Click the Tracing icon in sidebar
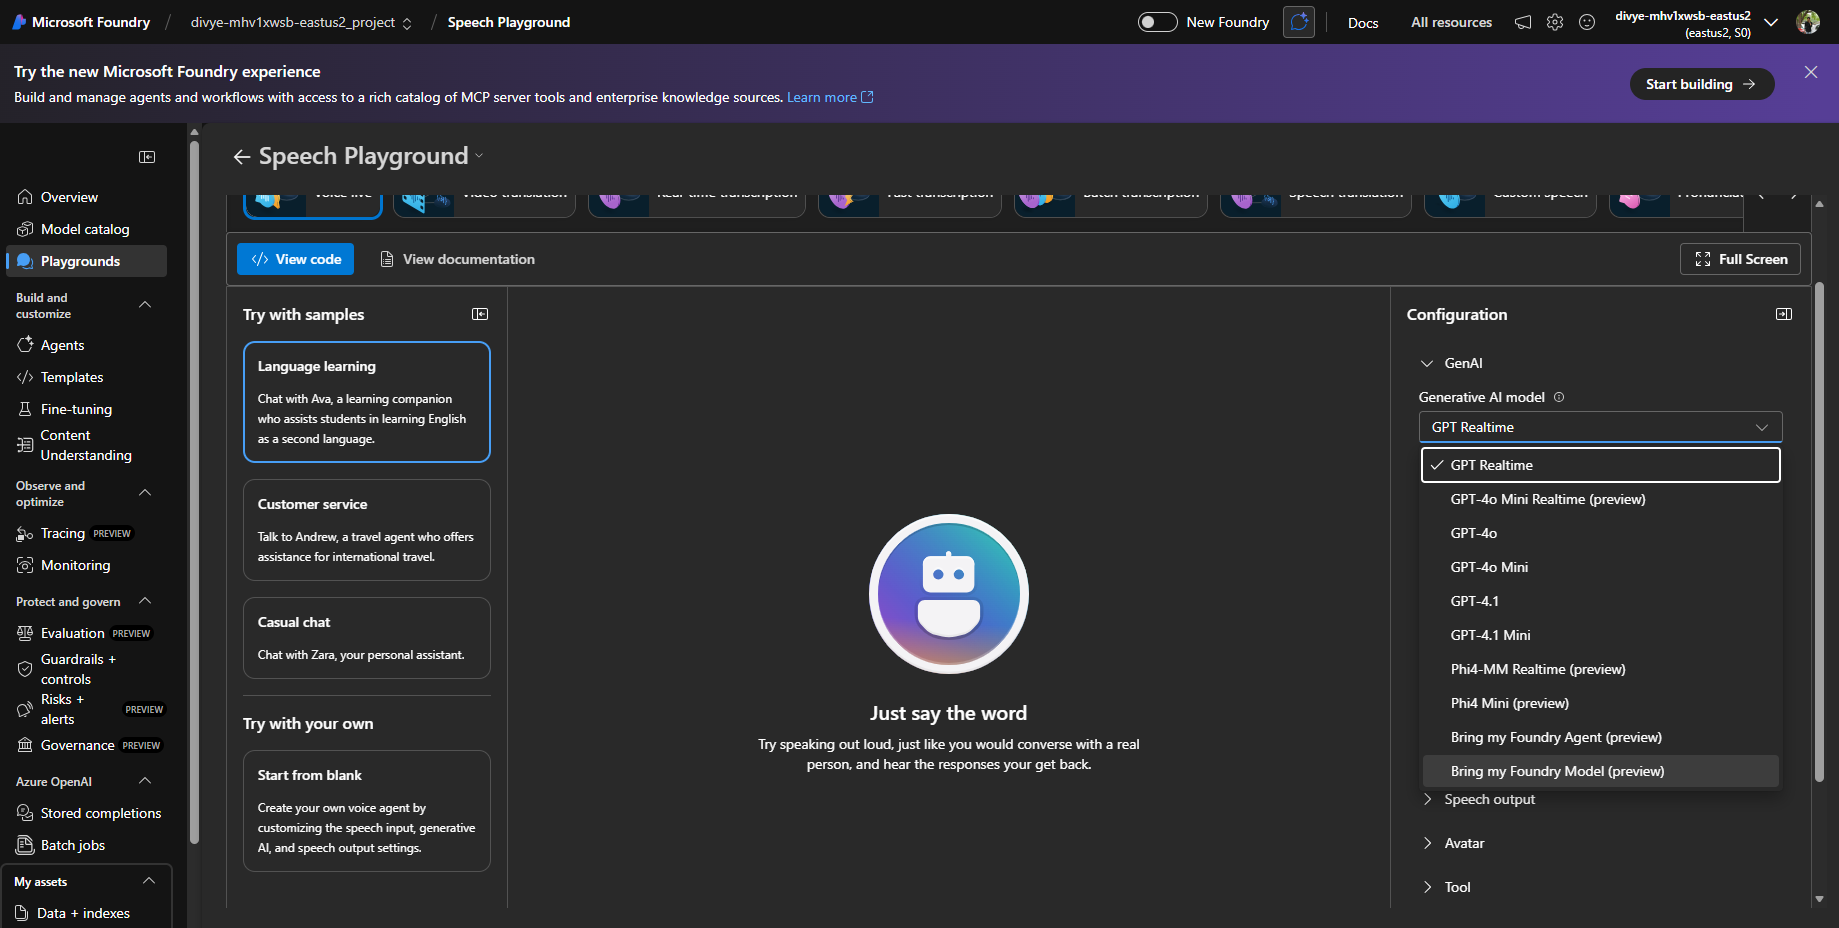 [x=25, y=534]
